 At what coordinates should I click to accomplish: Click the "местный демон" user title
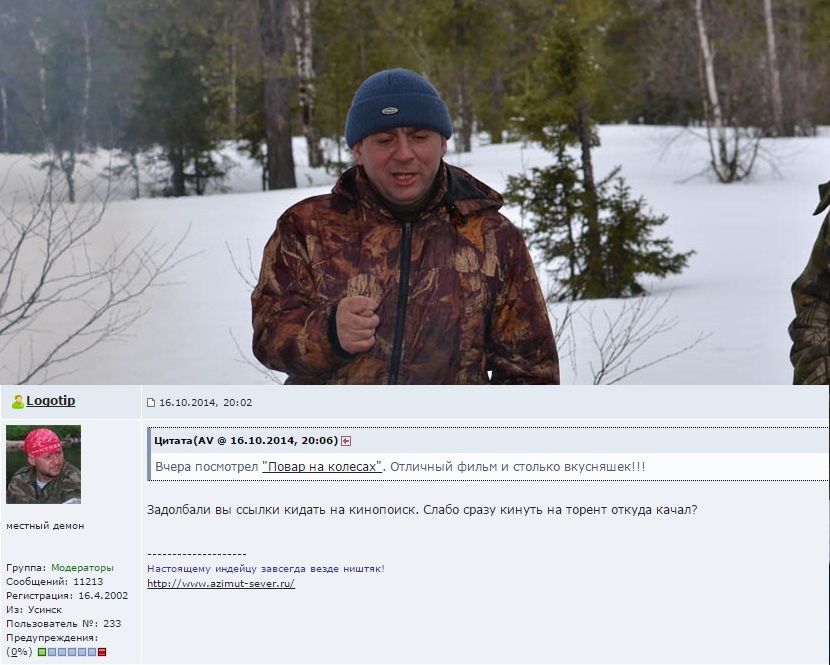point(45,526)
